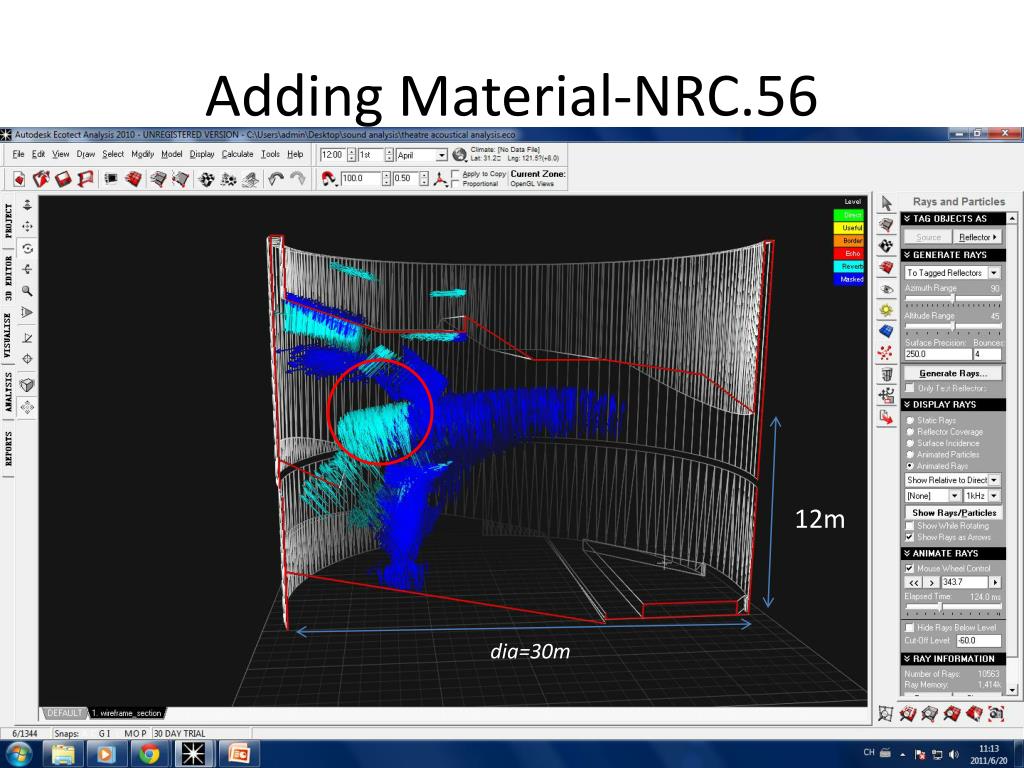Open the April month dropdown

click(421, 155)
